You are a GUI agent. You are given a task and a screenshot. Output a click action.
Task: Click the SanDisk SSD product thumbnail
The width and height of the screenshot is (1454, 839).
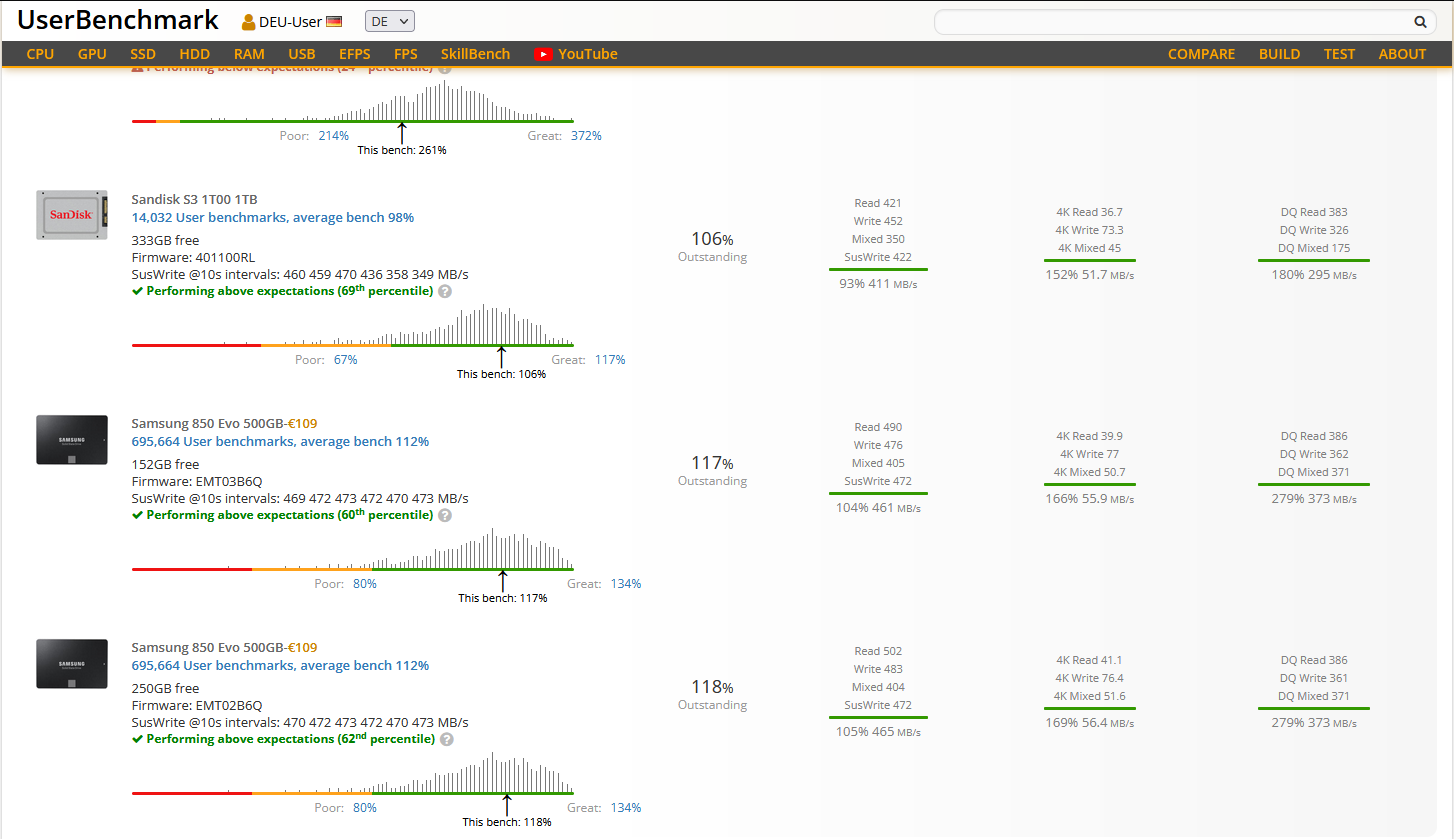(71, 215)
